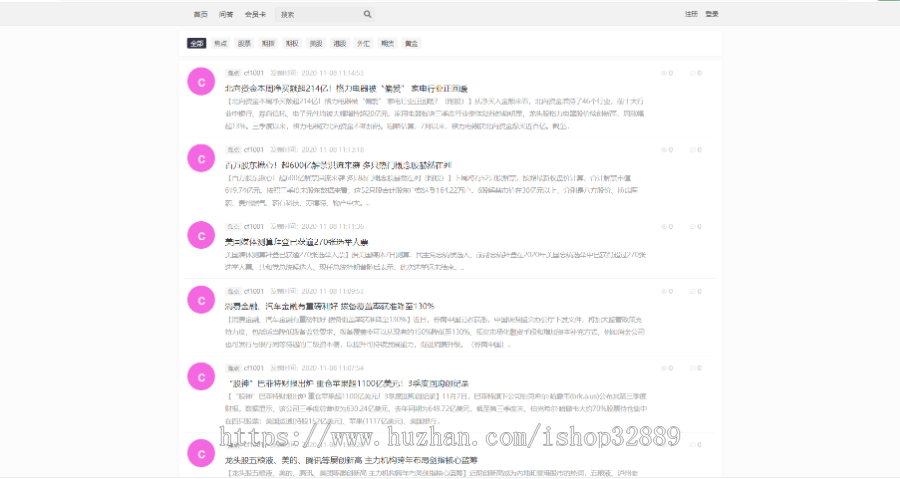900x479 pixels.
Task: Go to 首页 in top navigation
Action: (x=200, y=14)
